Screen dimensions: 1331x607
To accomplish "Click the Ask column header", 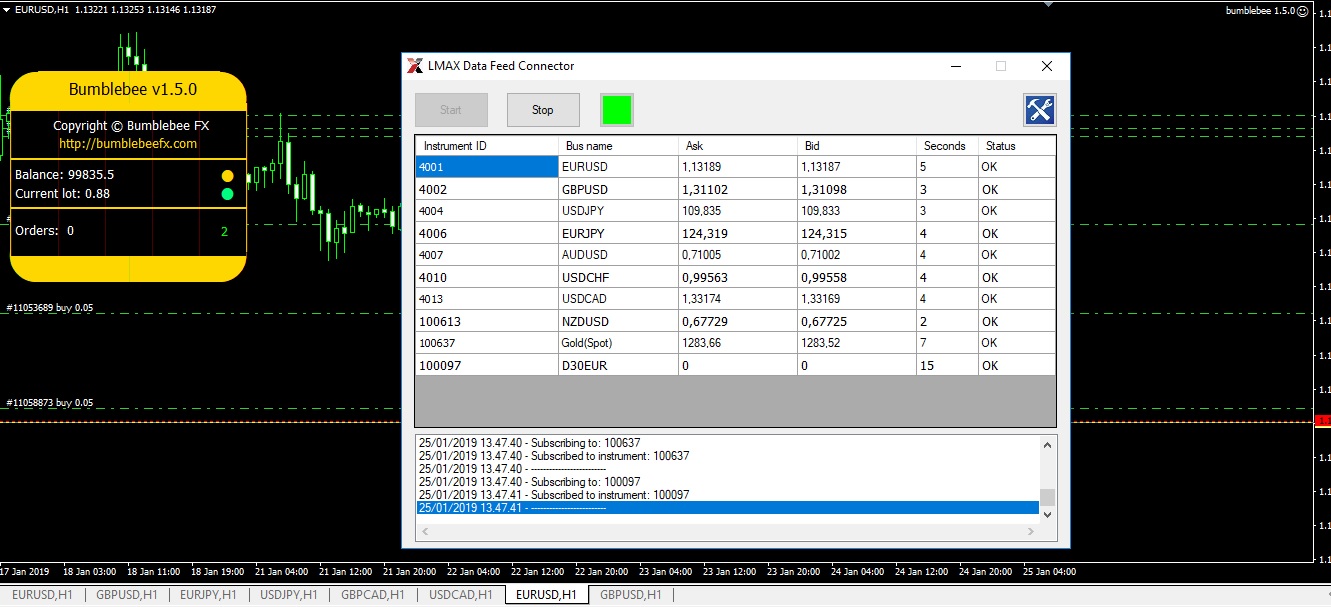I will pos(738,146).
